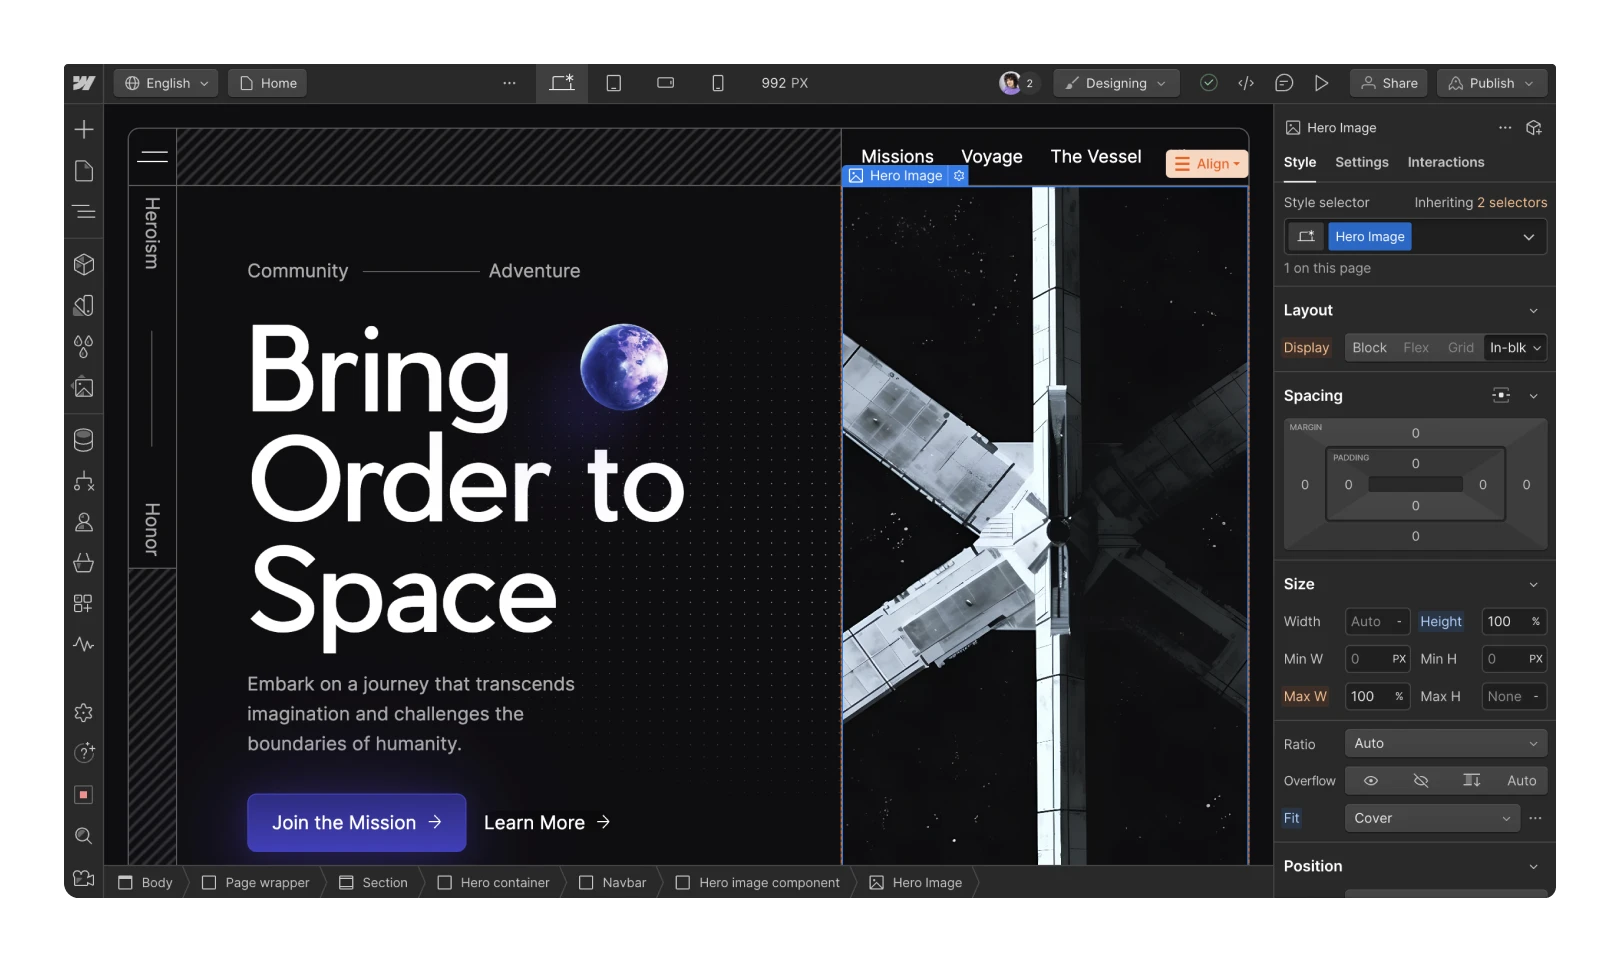
Task: Open the Pages panel icon
Action: (84, 171)
